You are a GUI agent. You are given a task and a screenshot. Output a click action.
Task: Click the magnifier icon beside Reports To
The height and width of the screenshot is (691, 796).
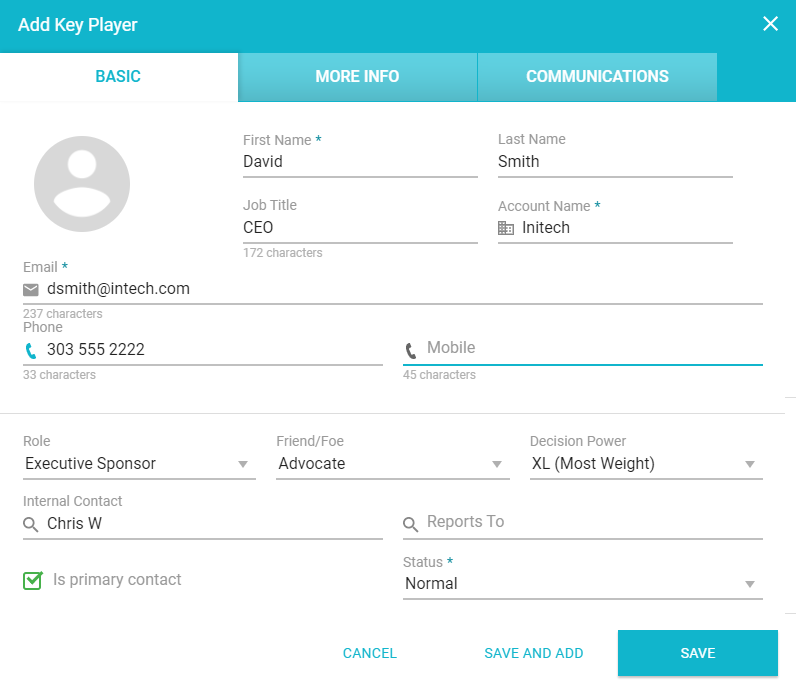point(411,524)
